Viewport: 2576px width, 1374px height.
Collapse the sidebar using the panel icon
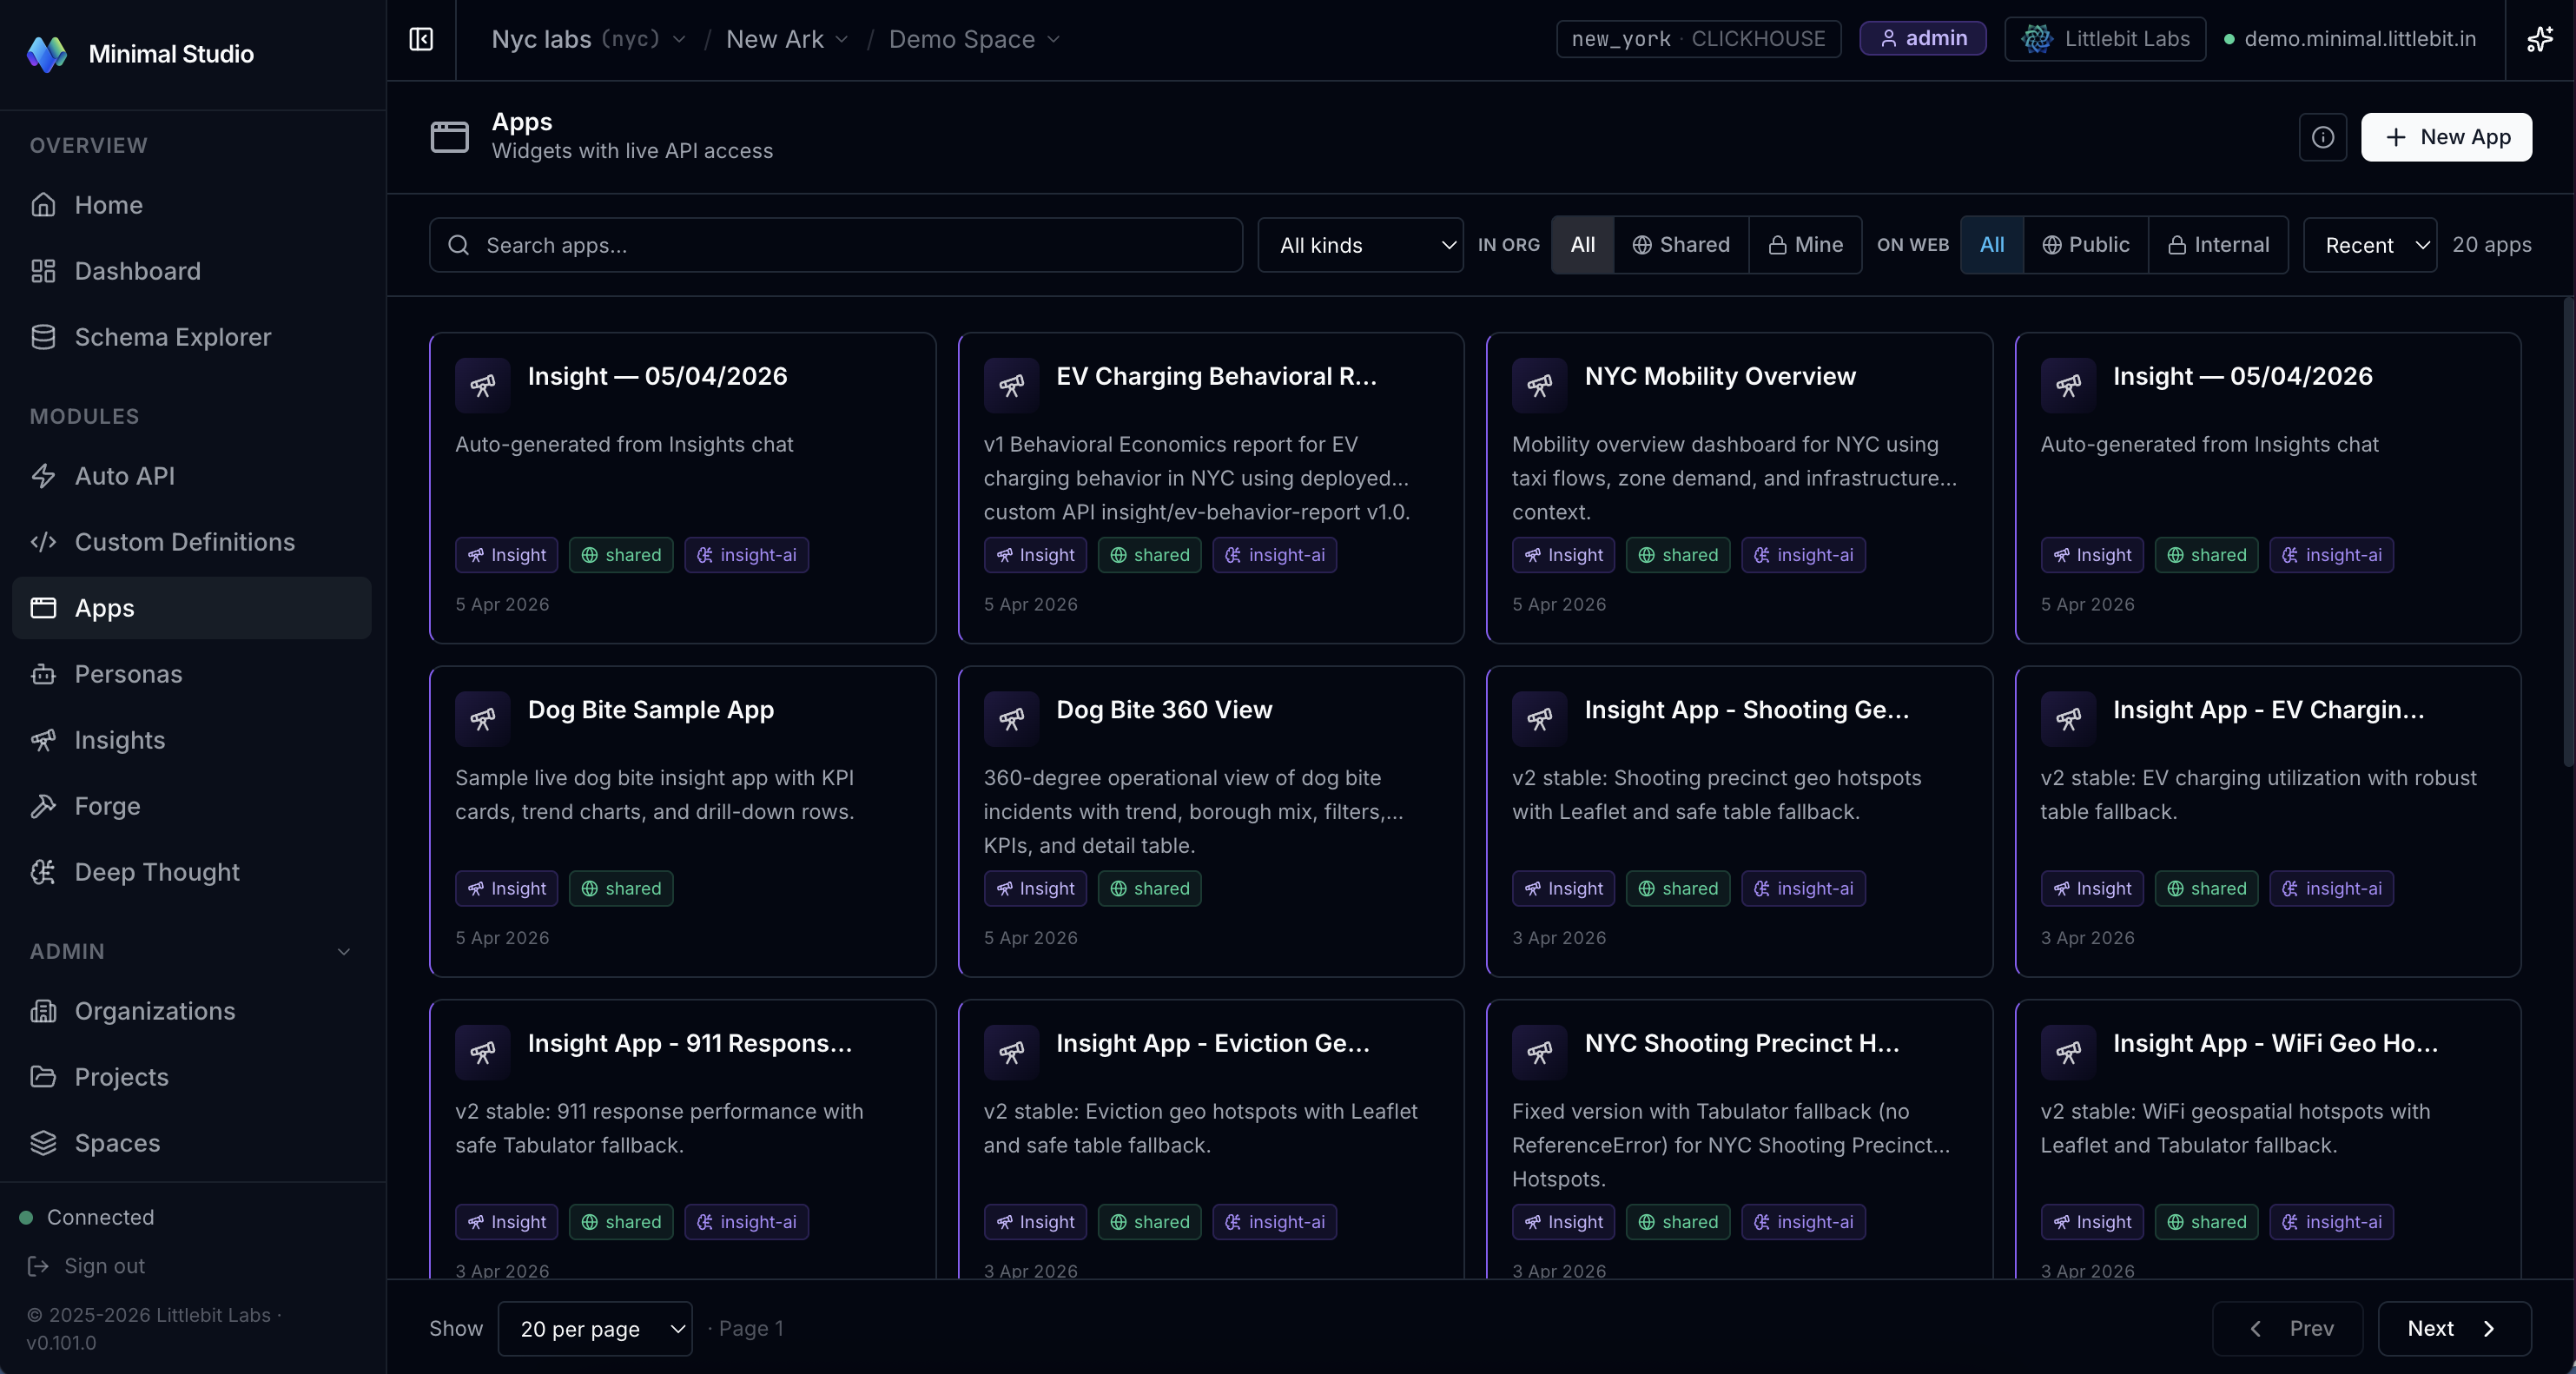click(x=420, y=39)
